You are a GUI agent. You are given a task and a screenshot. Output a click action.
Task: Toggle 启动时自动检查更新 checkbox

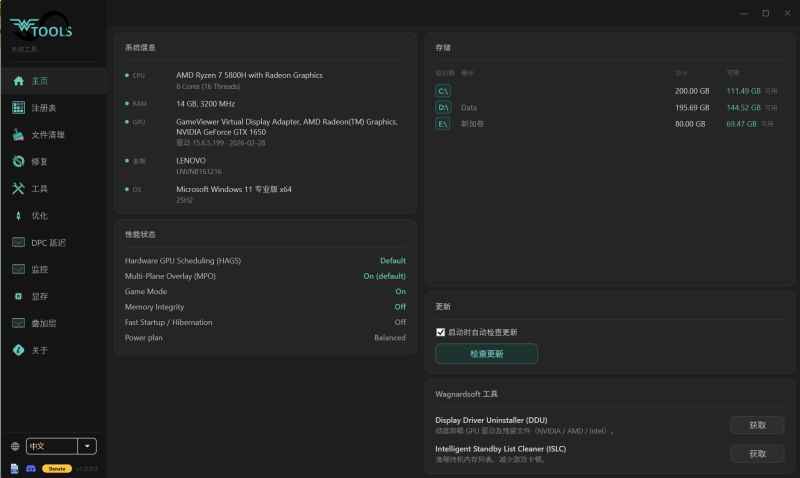440,332
